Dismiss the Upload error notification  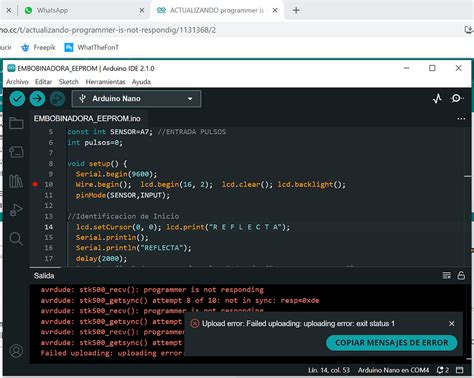(452, 323)
